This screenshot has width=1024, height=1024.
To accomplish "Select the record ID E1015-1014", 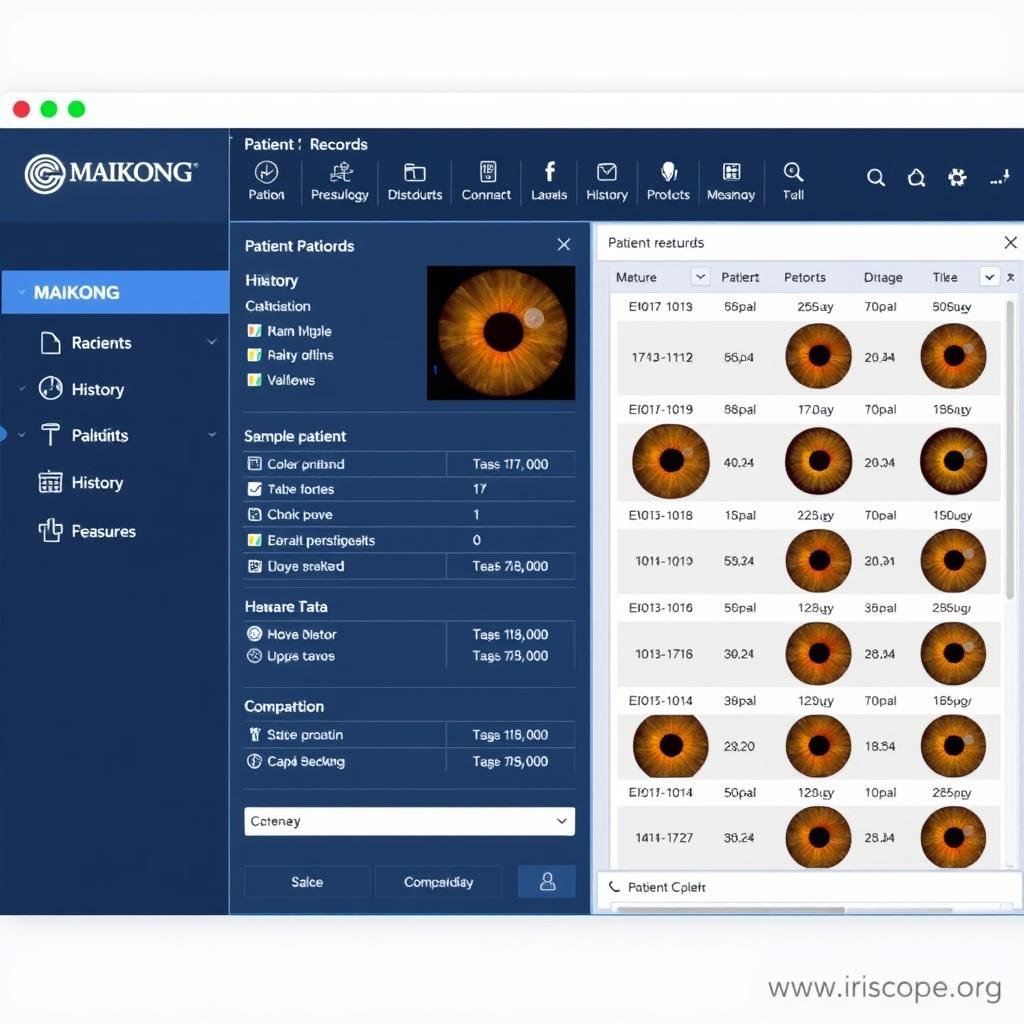I will click(660, 701).
